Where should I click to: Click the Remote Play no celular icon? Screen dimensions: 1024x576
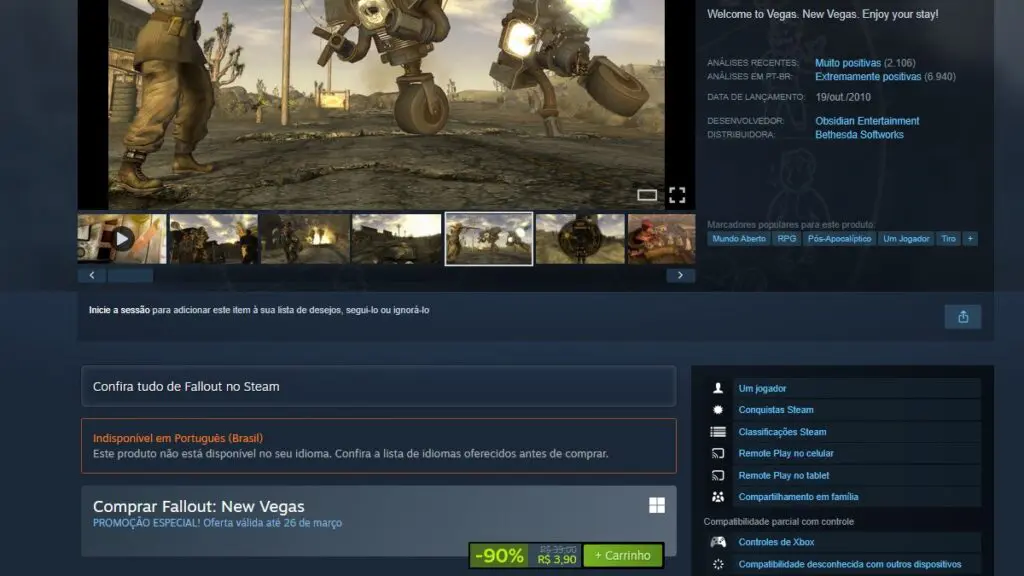click(x=716, y=453)
